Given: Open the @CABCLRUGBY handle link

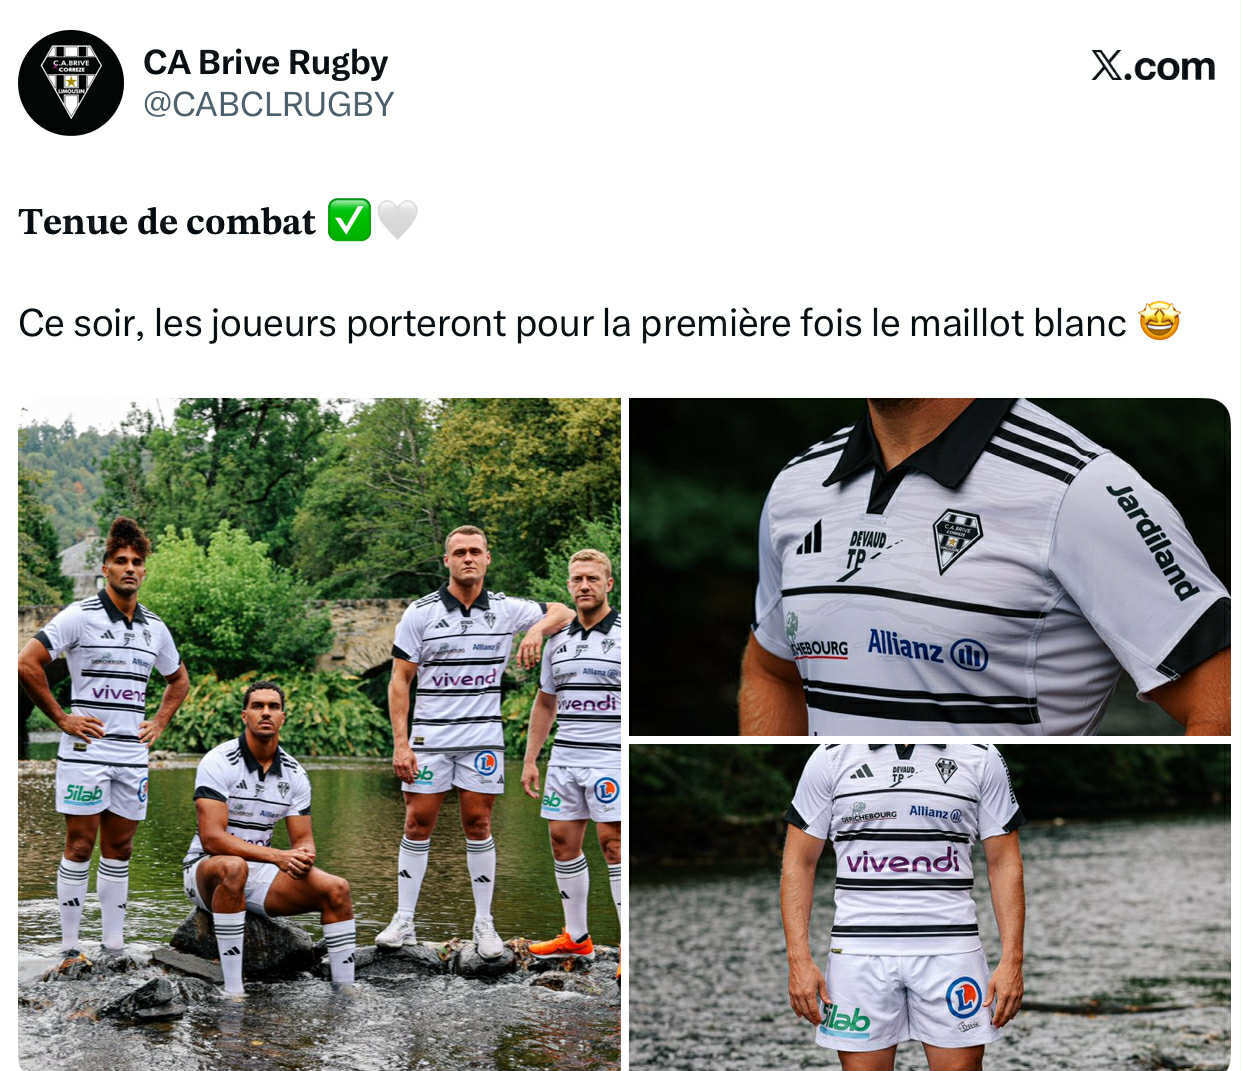Looking at the screenshot, I should point(269,104).
